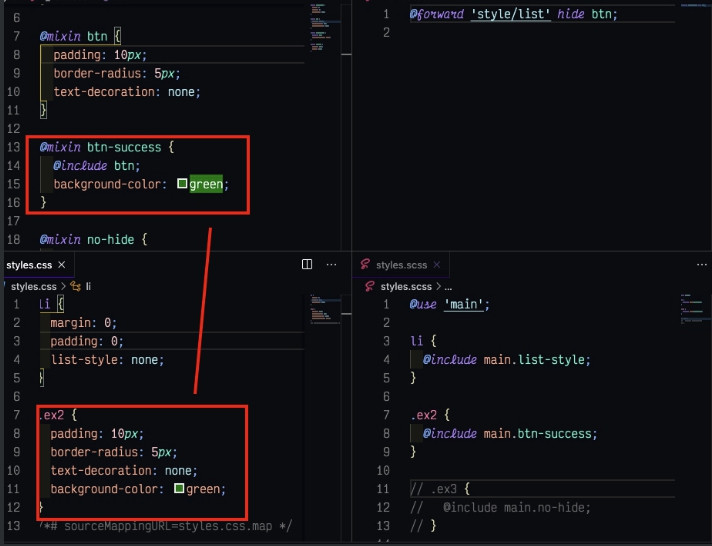Expand the breadcrumb ellipsis after styles.scss

click(x=448, y=287)
